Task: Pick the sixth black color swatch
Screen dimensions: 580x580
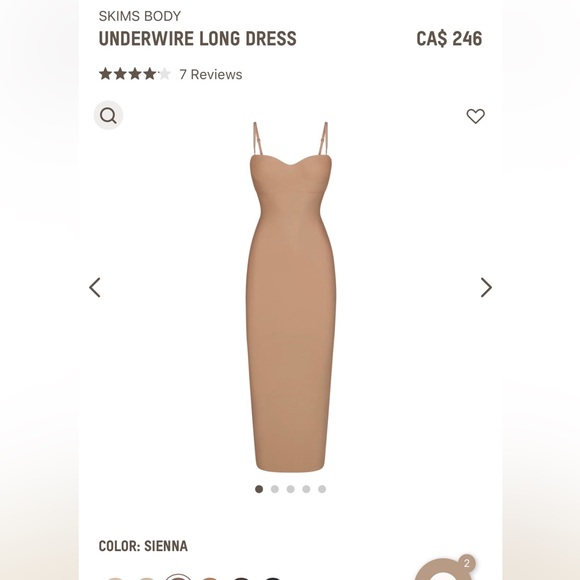Action: coord(272,578)
